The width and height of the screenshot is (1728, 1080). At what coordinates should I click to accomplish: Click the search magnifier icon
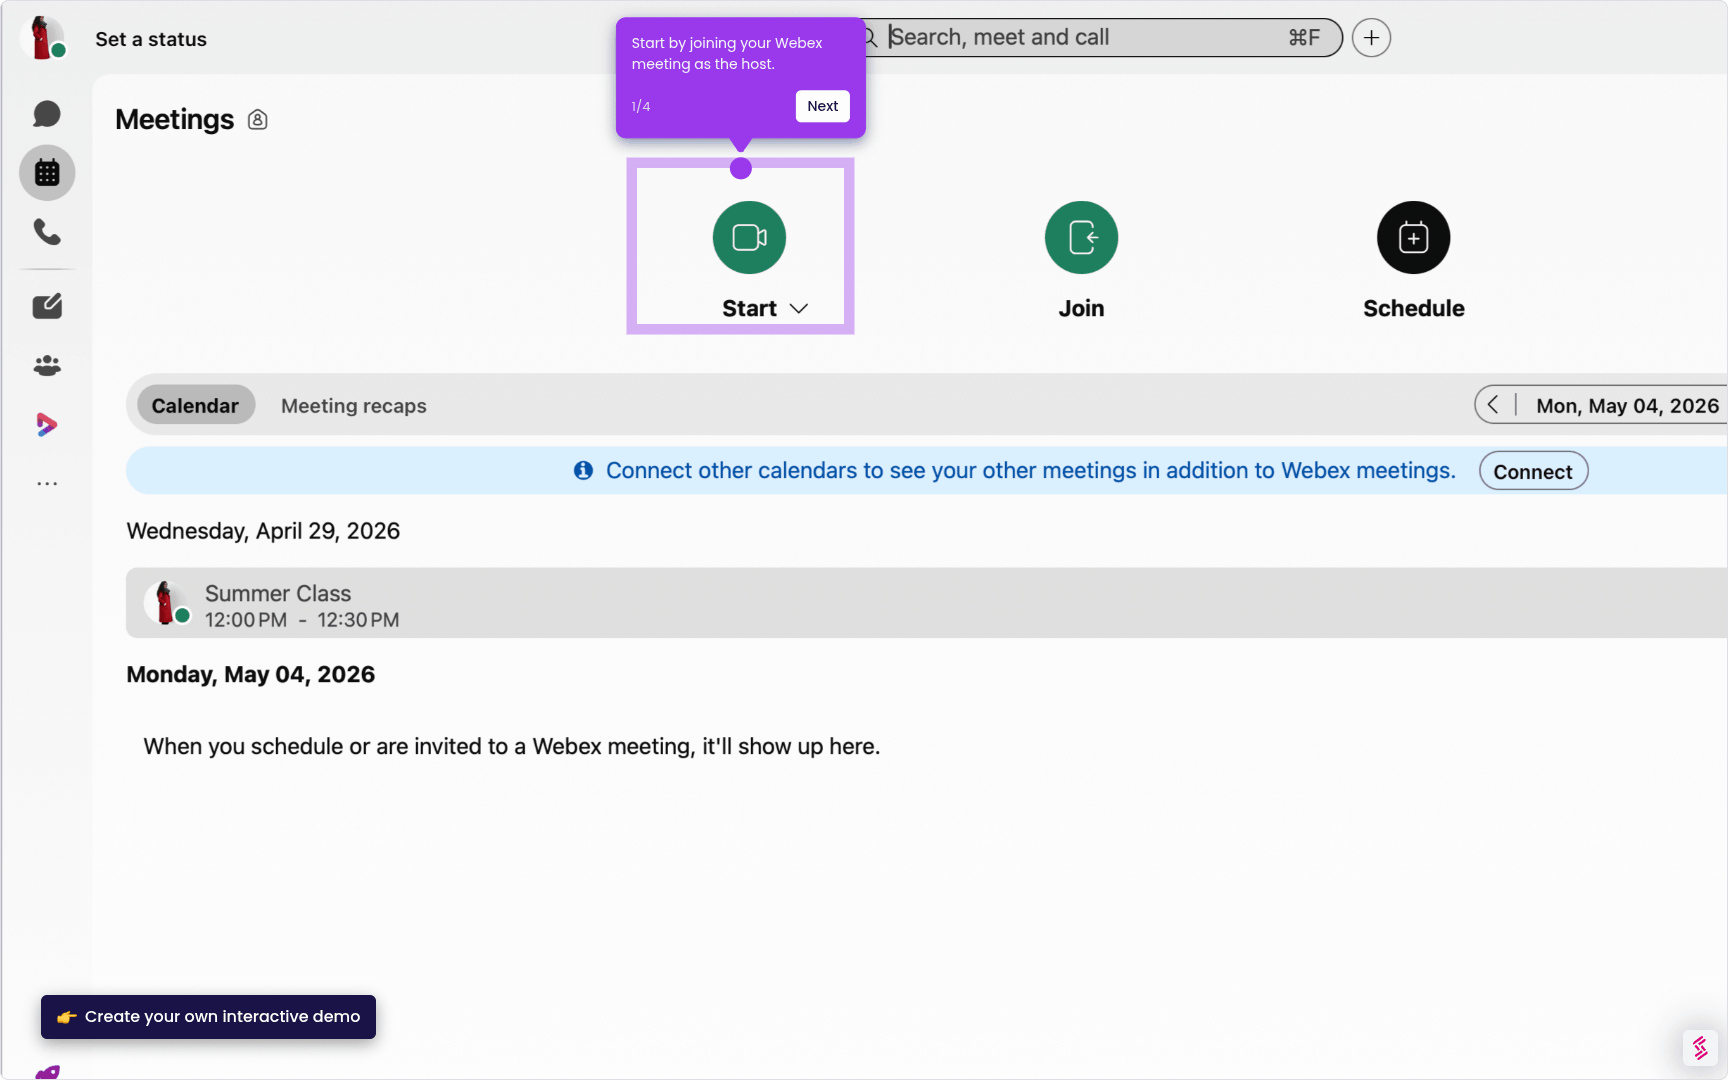coord(871,38)
